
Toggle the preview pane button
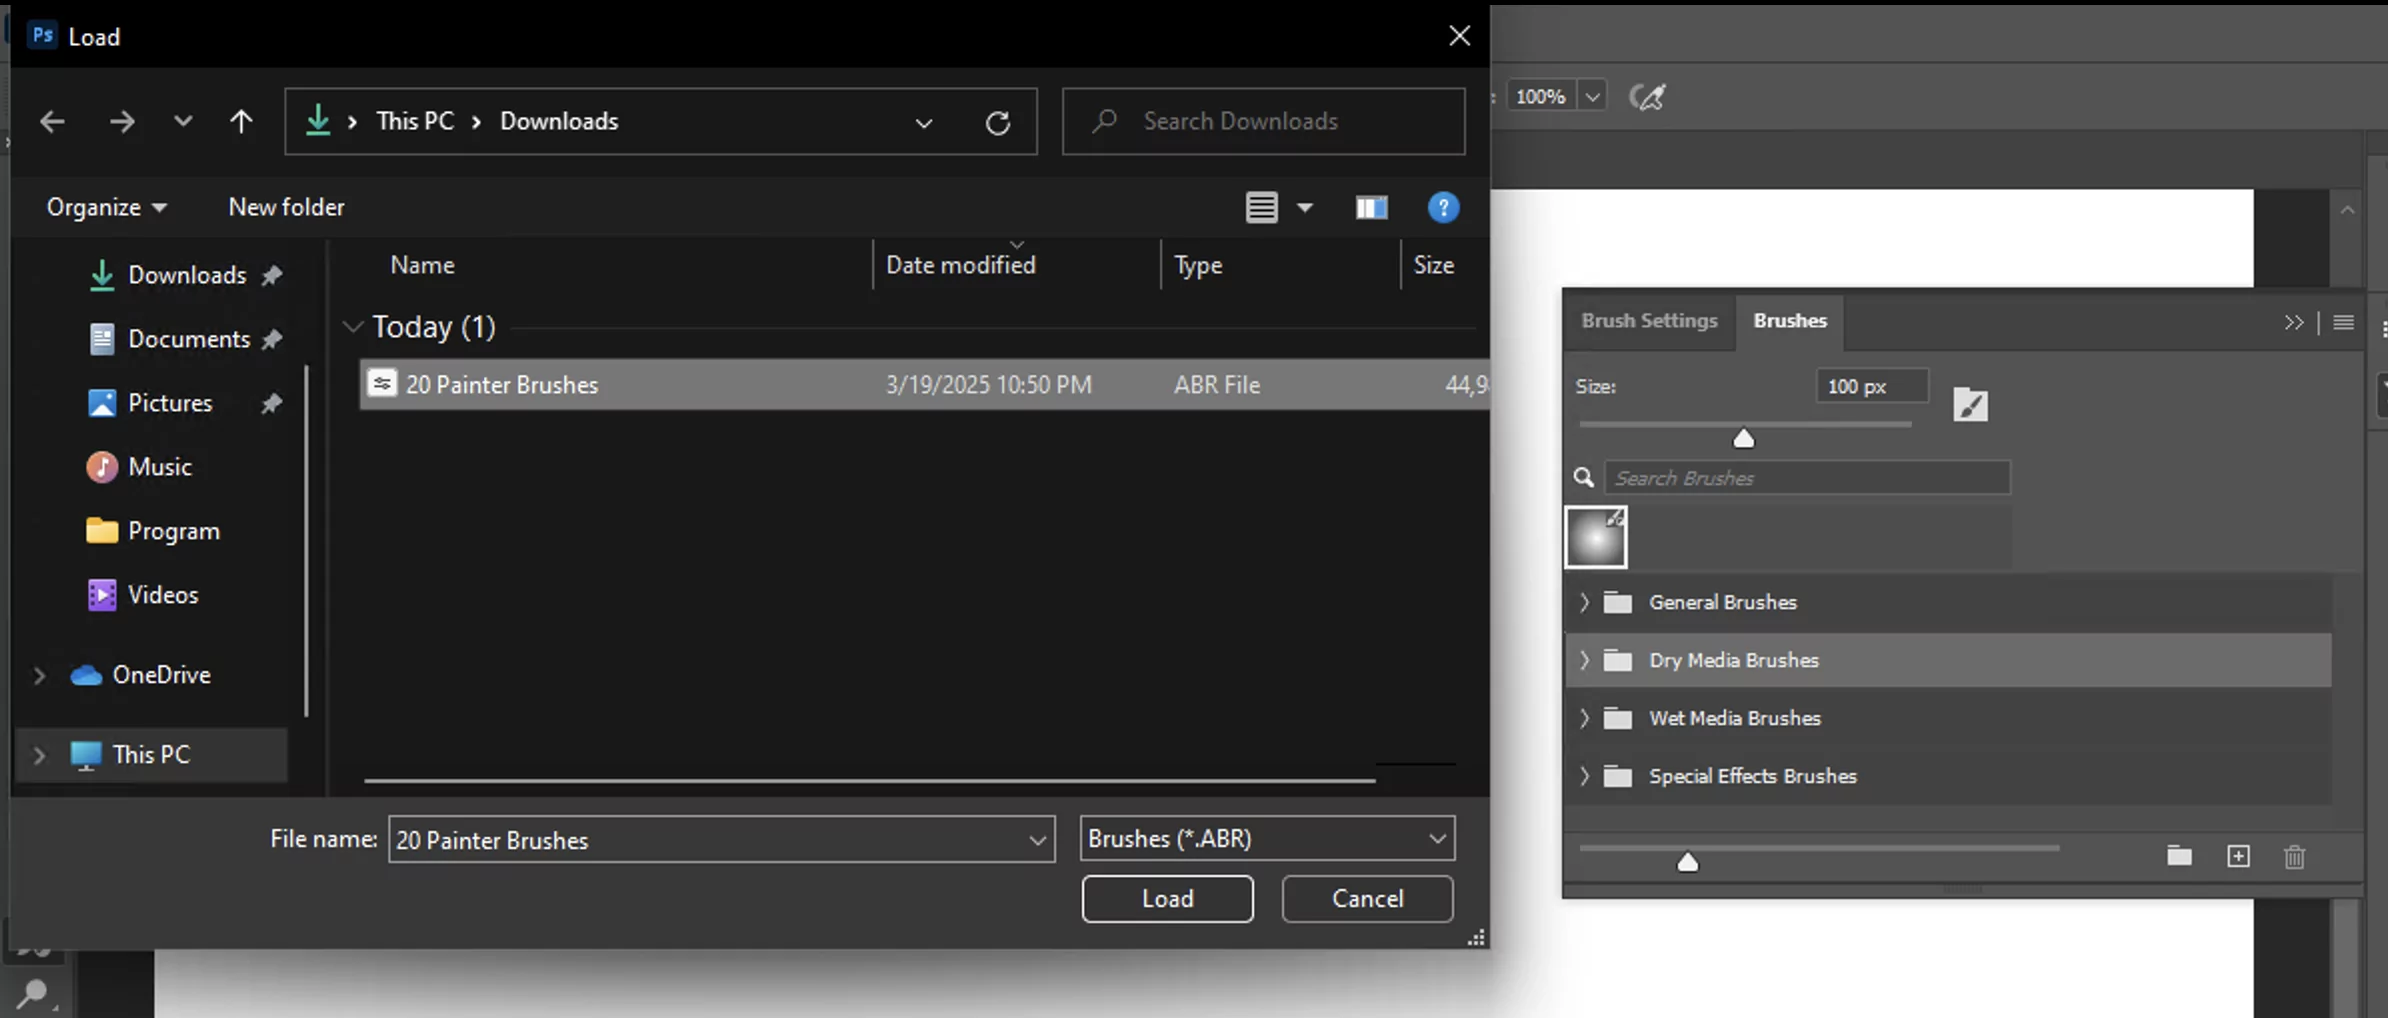point(1371,207)
